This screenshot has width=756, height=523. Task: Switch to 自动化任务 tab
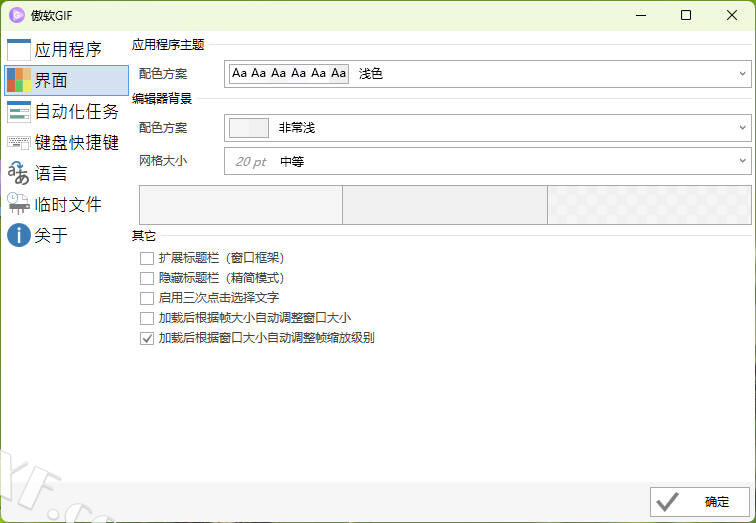[x=67, y=111]
